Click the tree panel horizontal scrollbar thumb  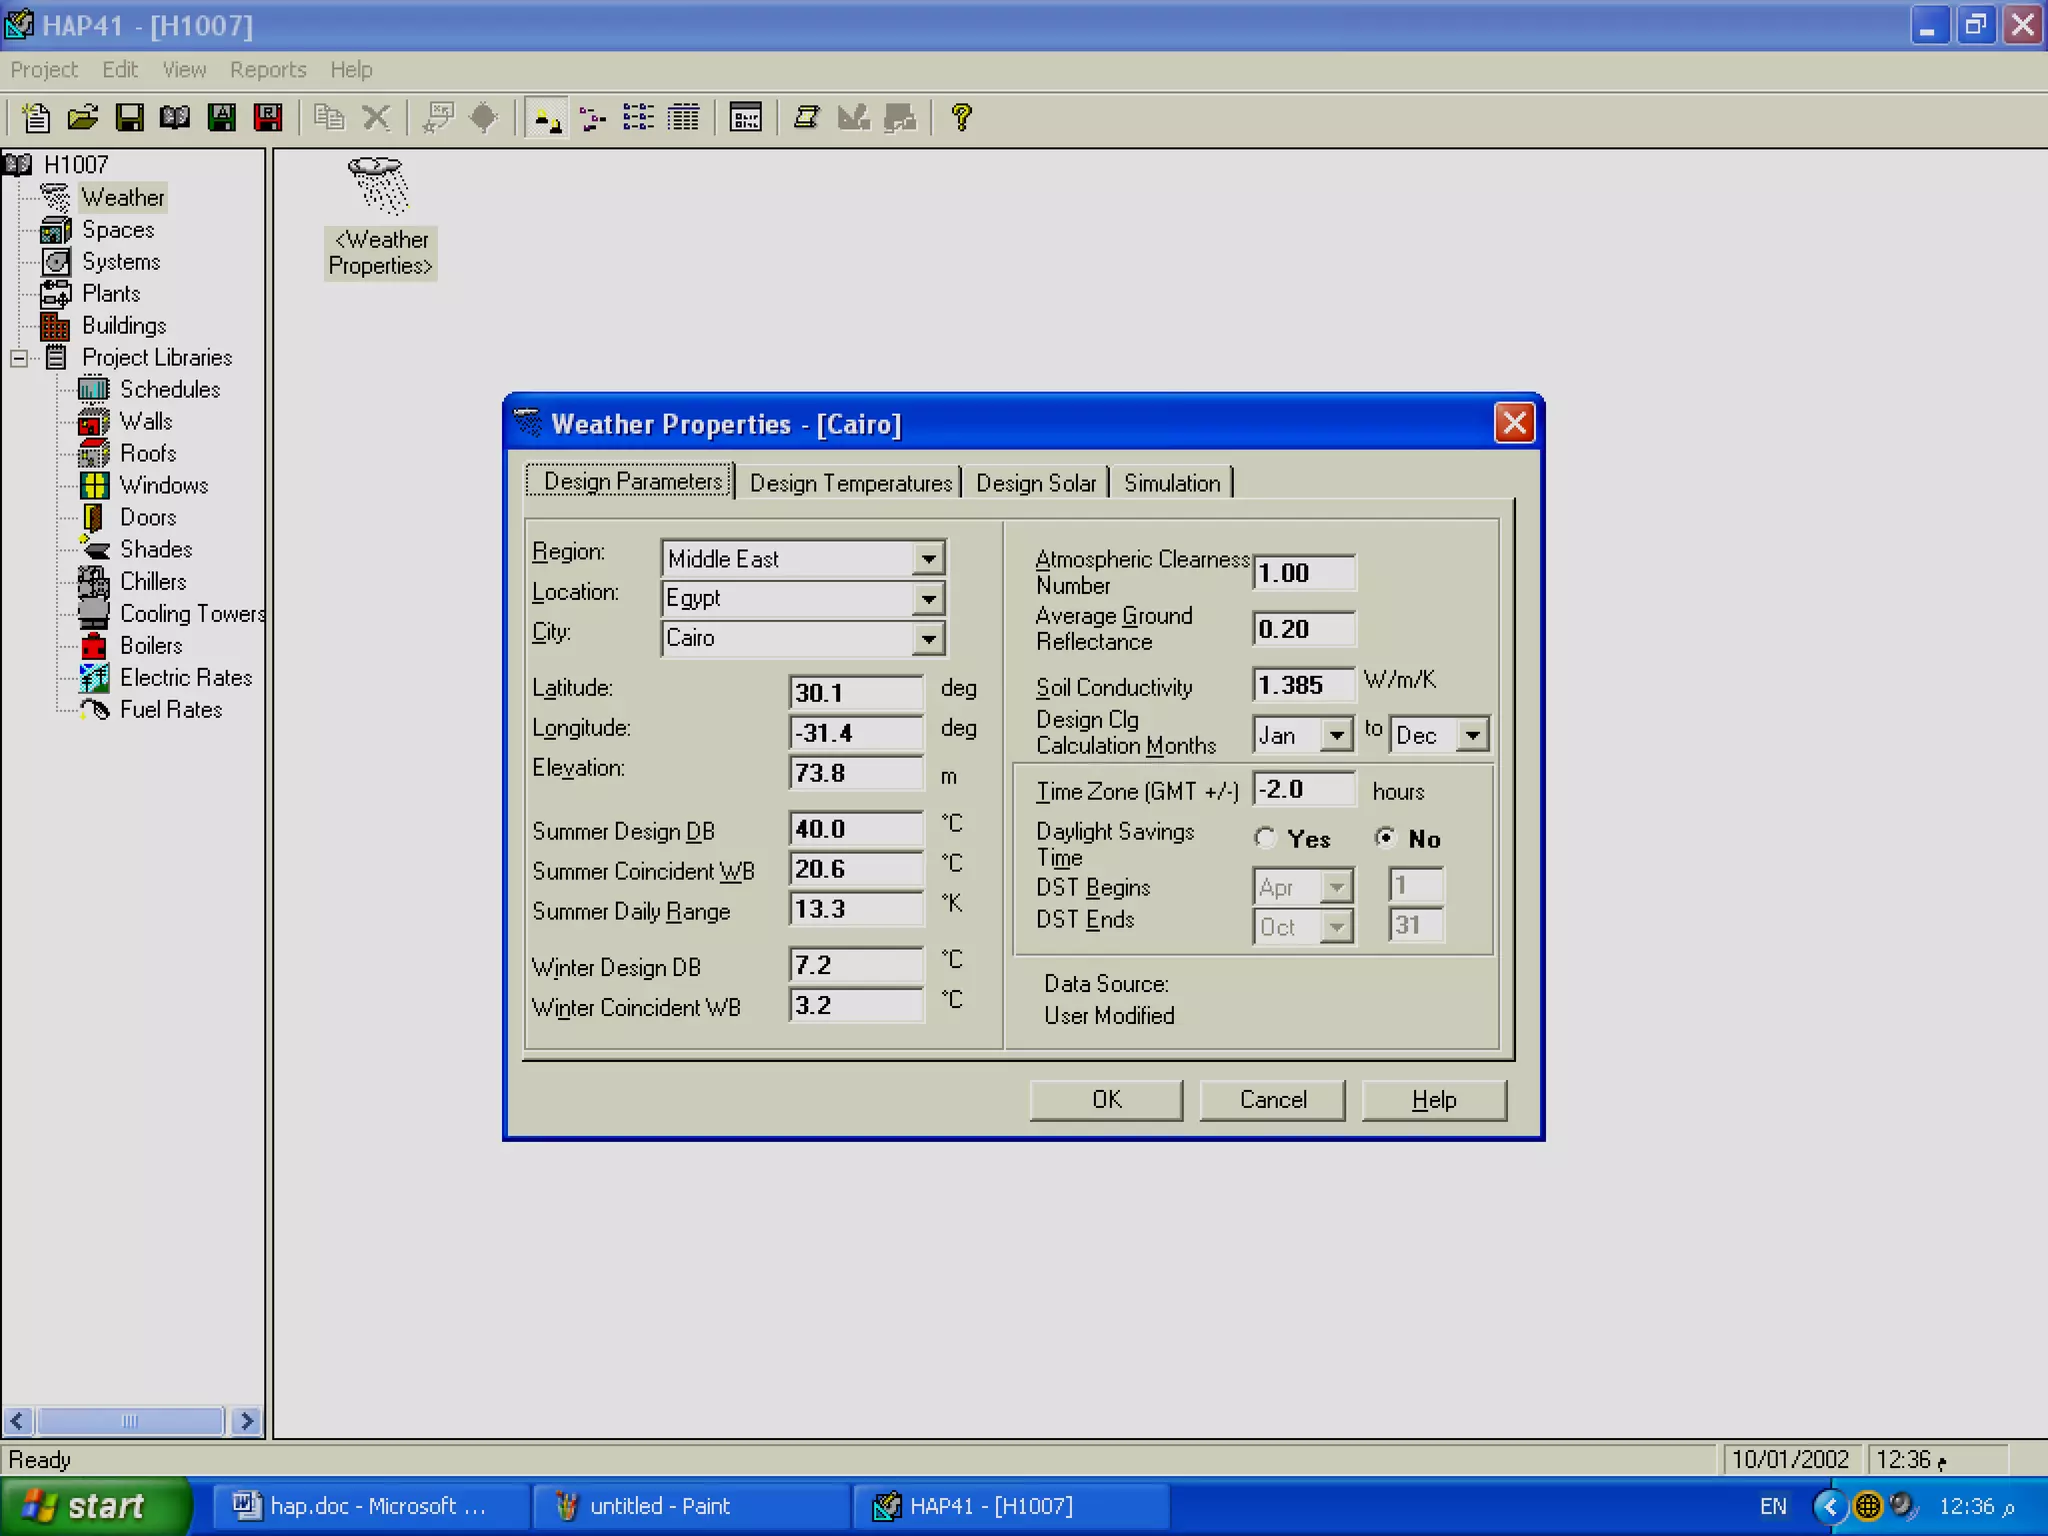[x=129, y=1421]
